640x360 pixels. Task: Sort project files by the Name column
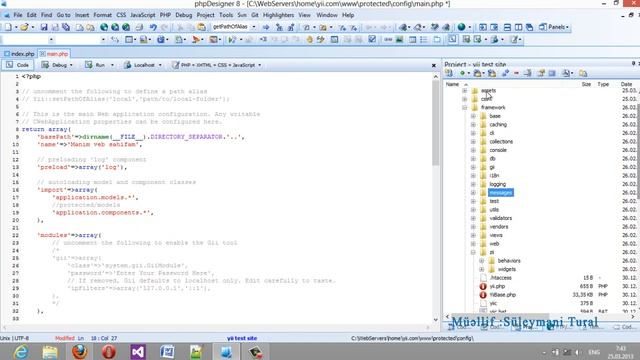coord(452,84)
